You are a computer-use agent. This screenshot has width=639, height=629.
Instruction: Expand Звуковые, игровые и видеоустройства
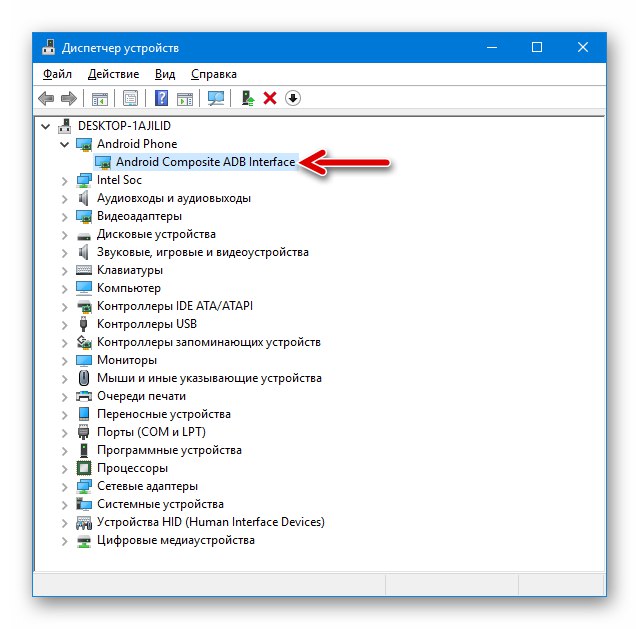point(64,253)
